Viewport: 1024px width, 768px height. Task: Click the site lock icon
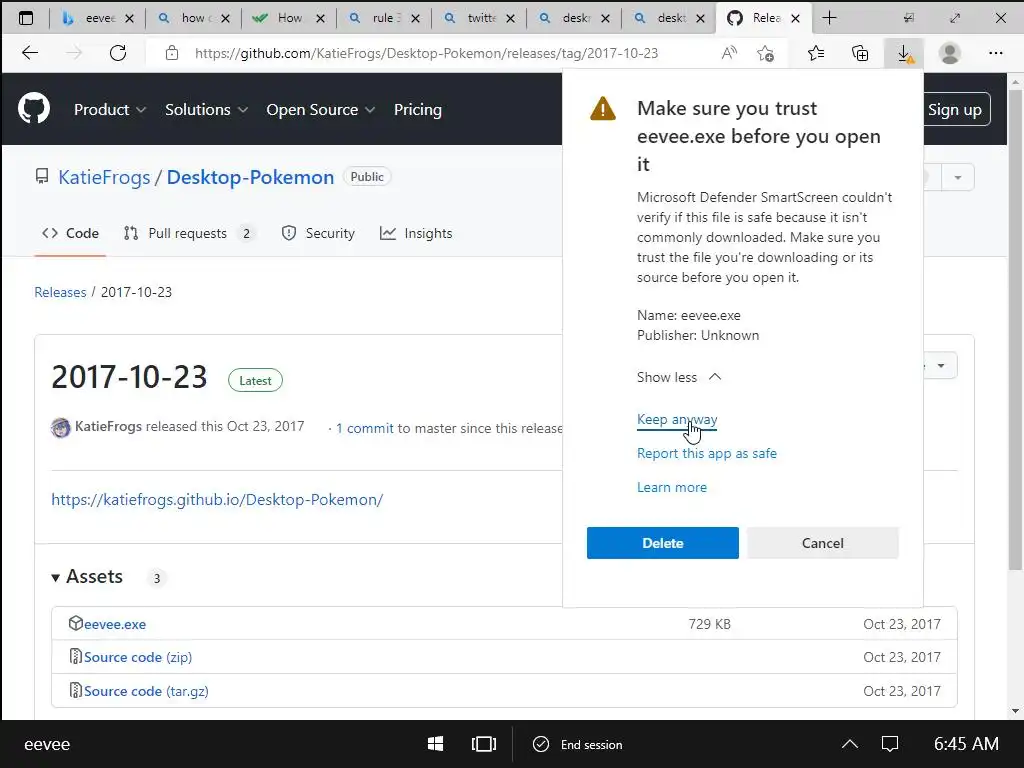point(172,53)
